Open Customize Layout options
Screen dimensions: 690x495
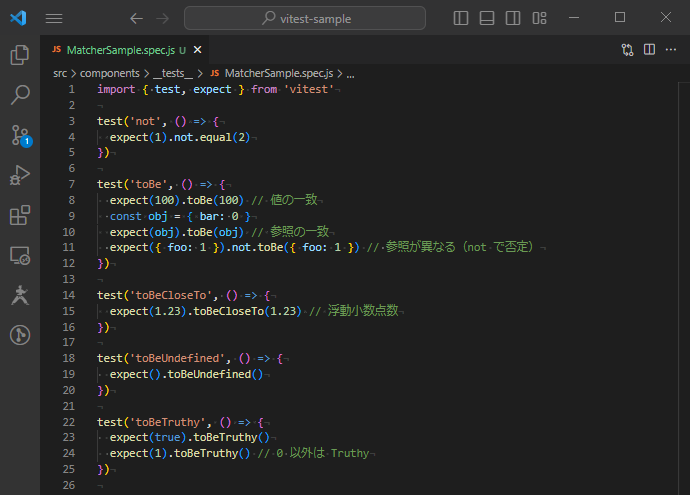(x=539, y=18)
